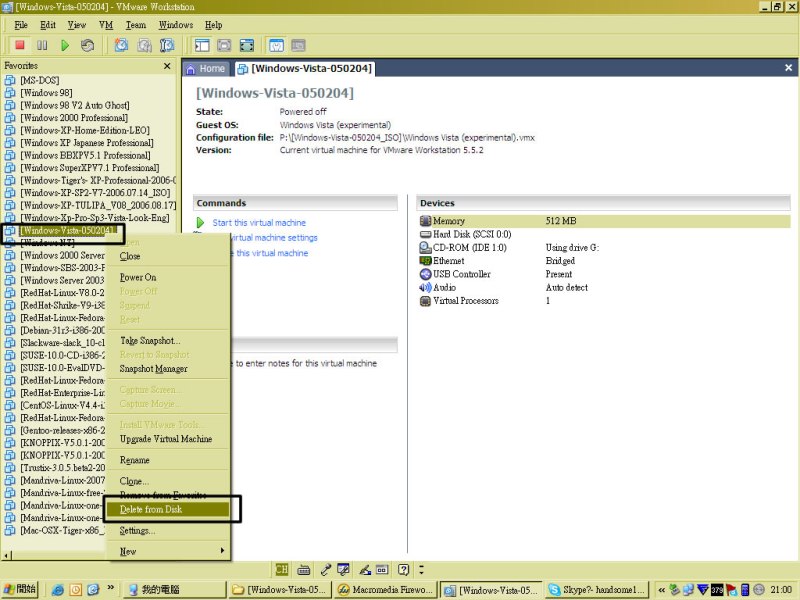This screenshot has width=800, height=600.
Task: Close the Windows-Vista-050204 tab with X
Action: 788,67
